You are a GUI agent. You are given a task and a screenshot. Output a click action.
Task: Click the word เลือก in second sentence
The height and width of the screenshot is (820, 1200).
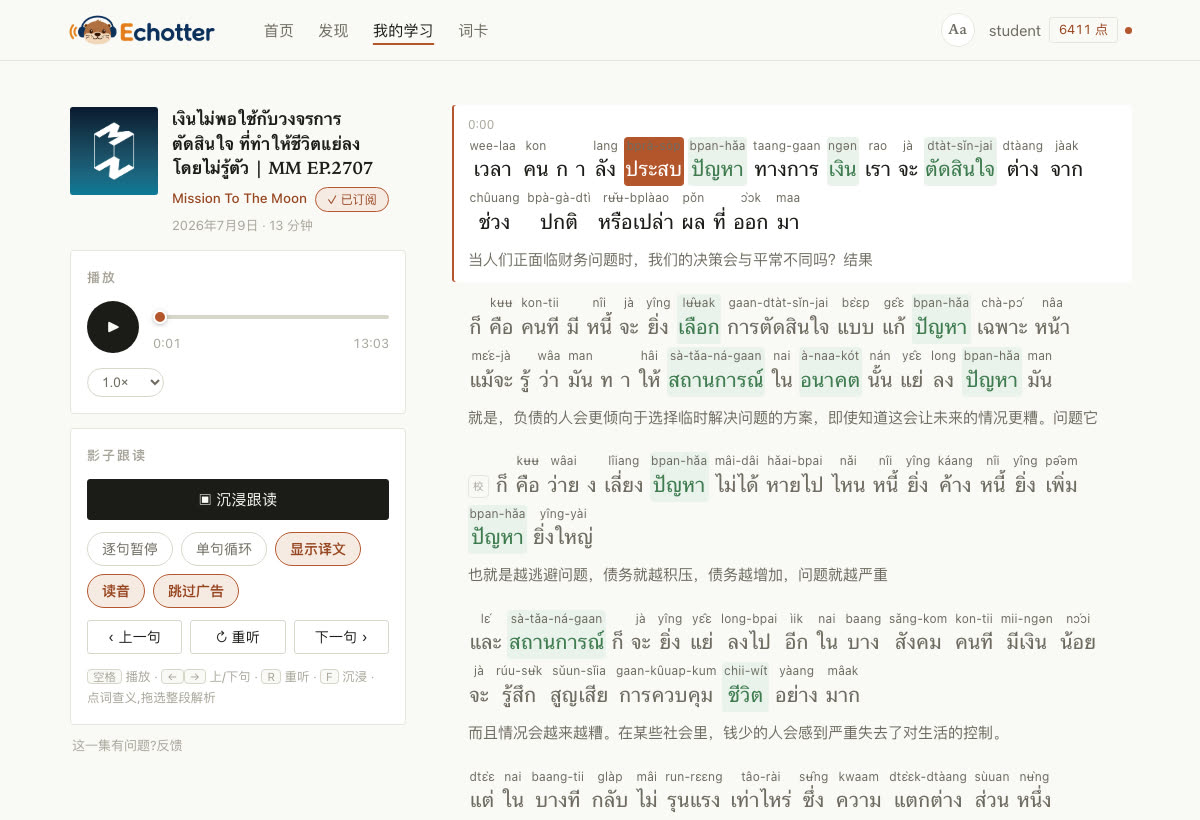pyautogui.click(x=698, y=319)
